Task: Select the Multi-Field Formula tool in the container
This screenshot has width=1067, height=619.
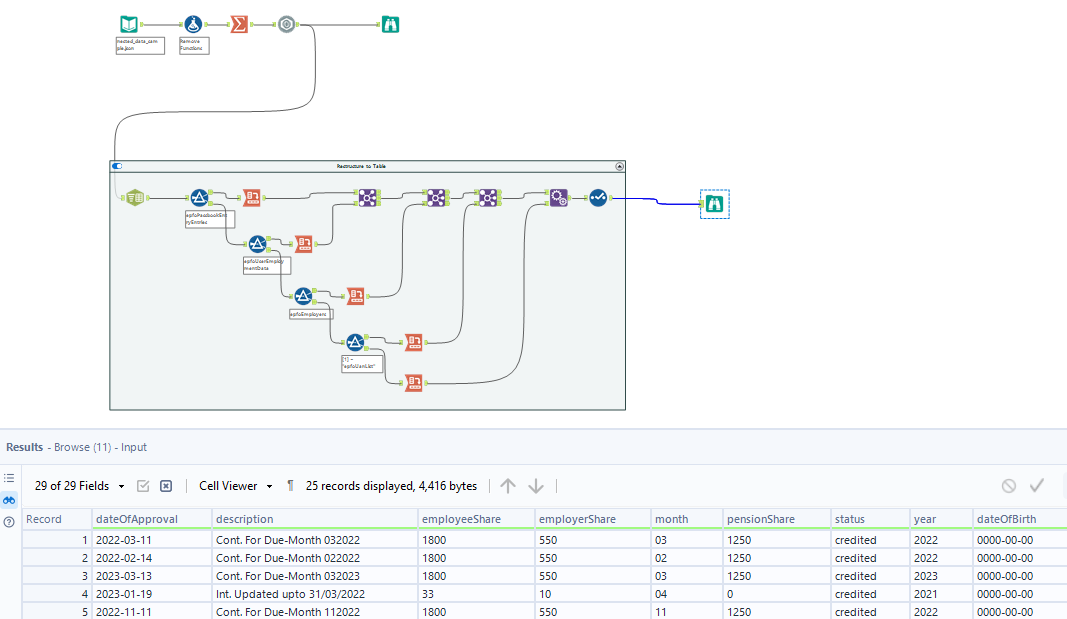Action: click(x=558, y=198)
